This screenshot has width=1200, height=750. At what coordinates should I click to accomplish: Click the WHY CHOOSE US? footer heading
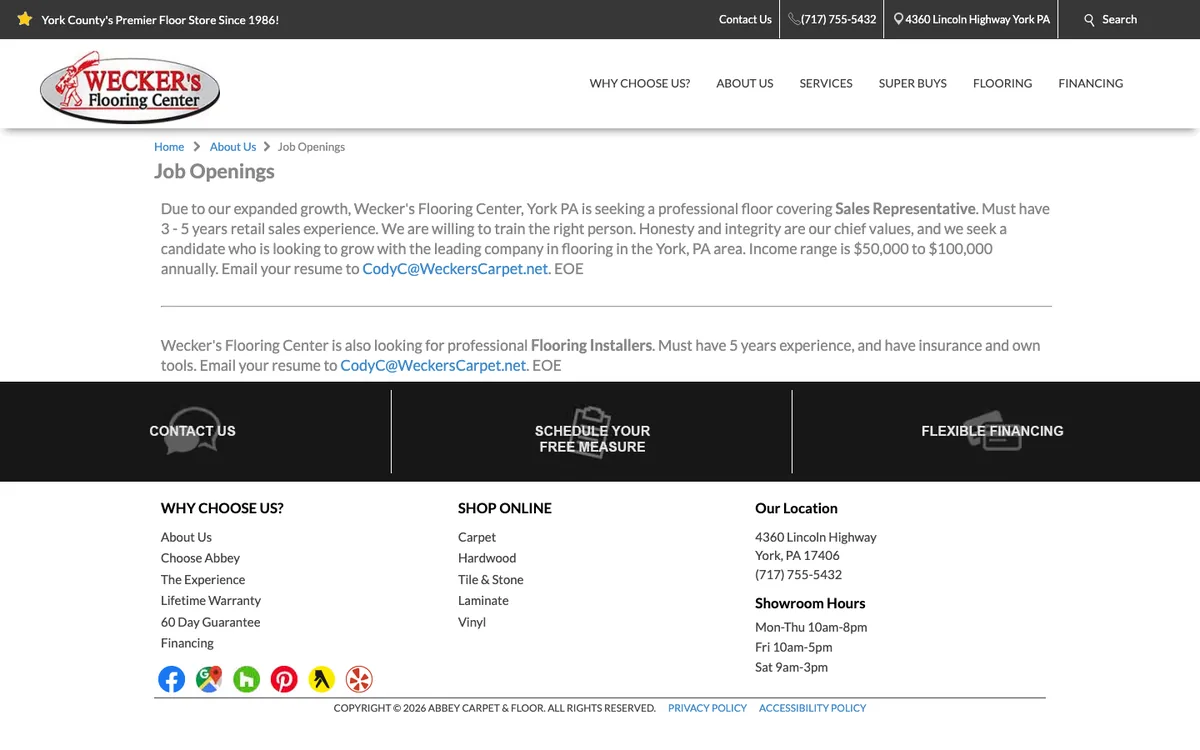coord(222,508)
